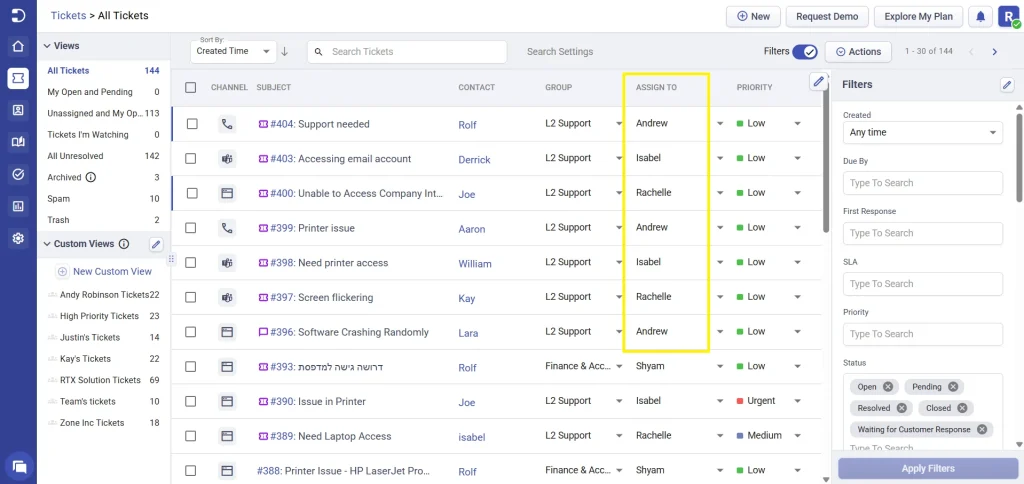The height and width of the screenshot is (484, 1024).
Task: Open the Actions button menu
Action: pos(858,52)
